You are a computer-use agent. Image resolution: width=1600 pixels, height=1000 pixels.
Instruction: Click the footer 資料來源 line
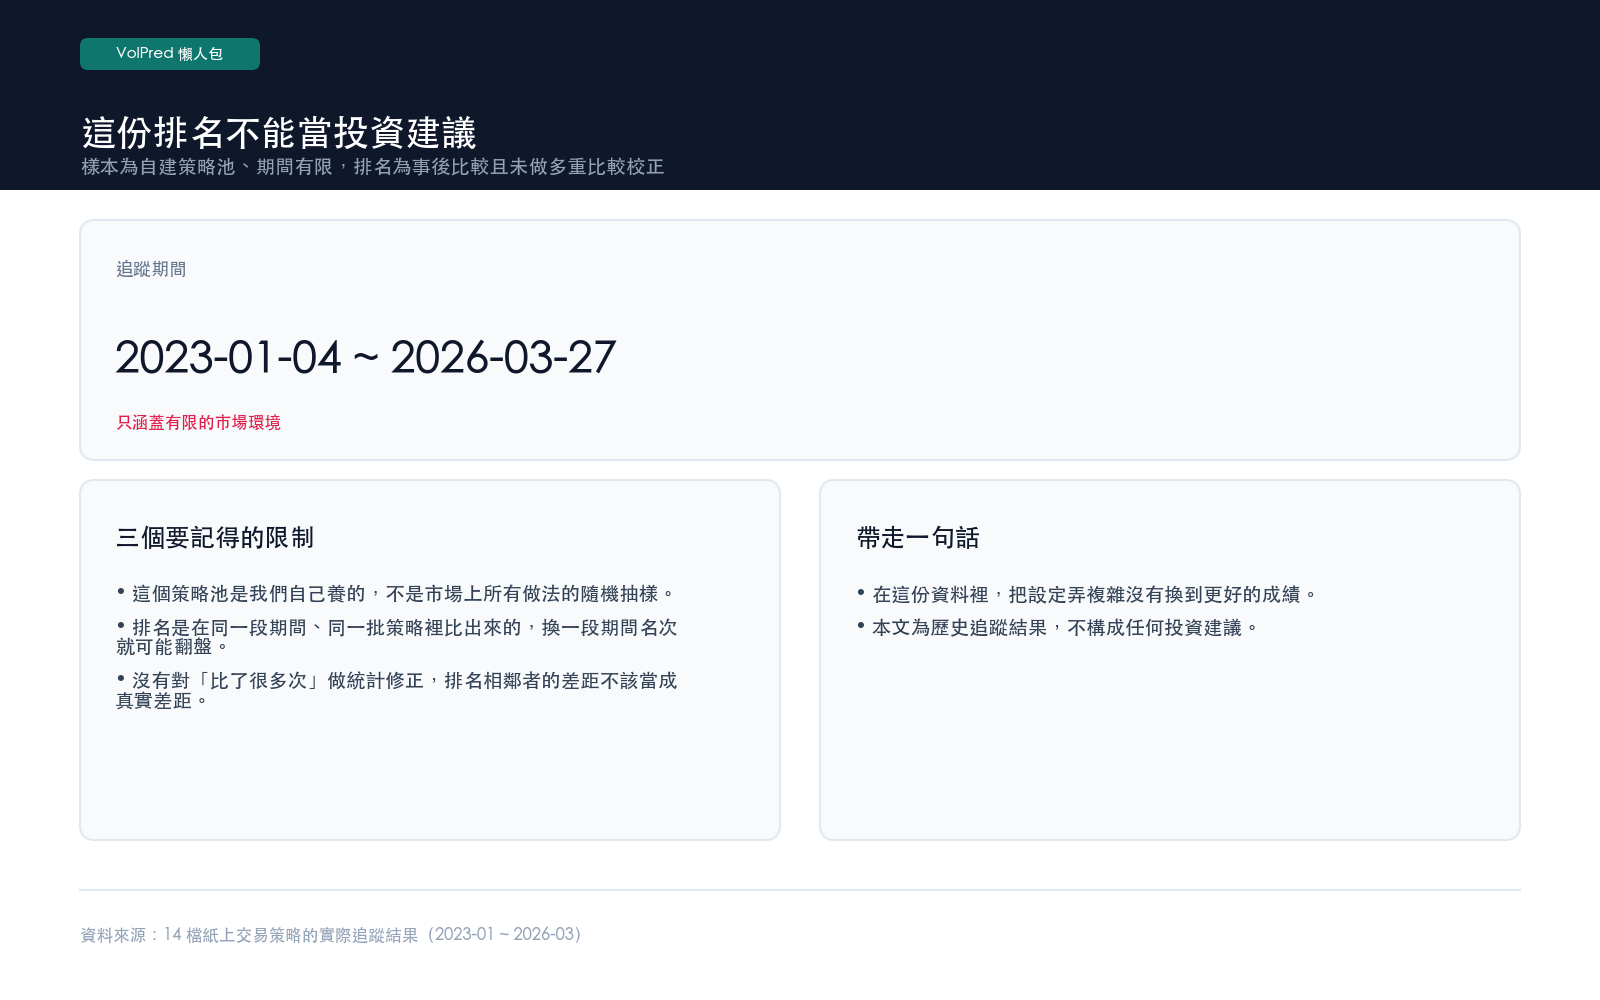(x=331, y=935)
